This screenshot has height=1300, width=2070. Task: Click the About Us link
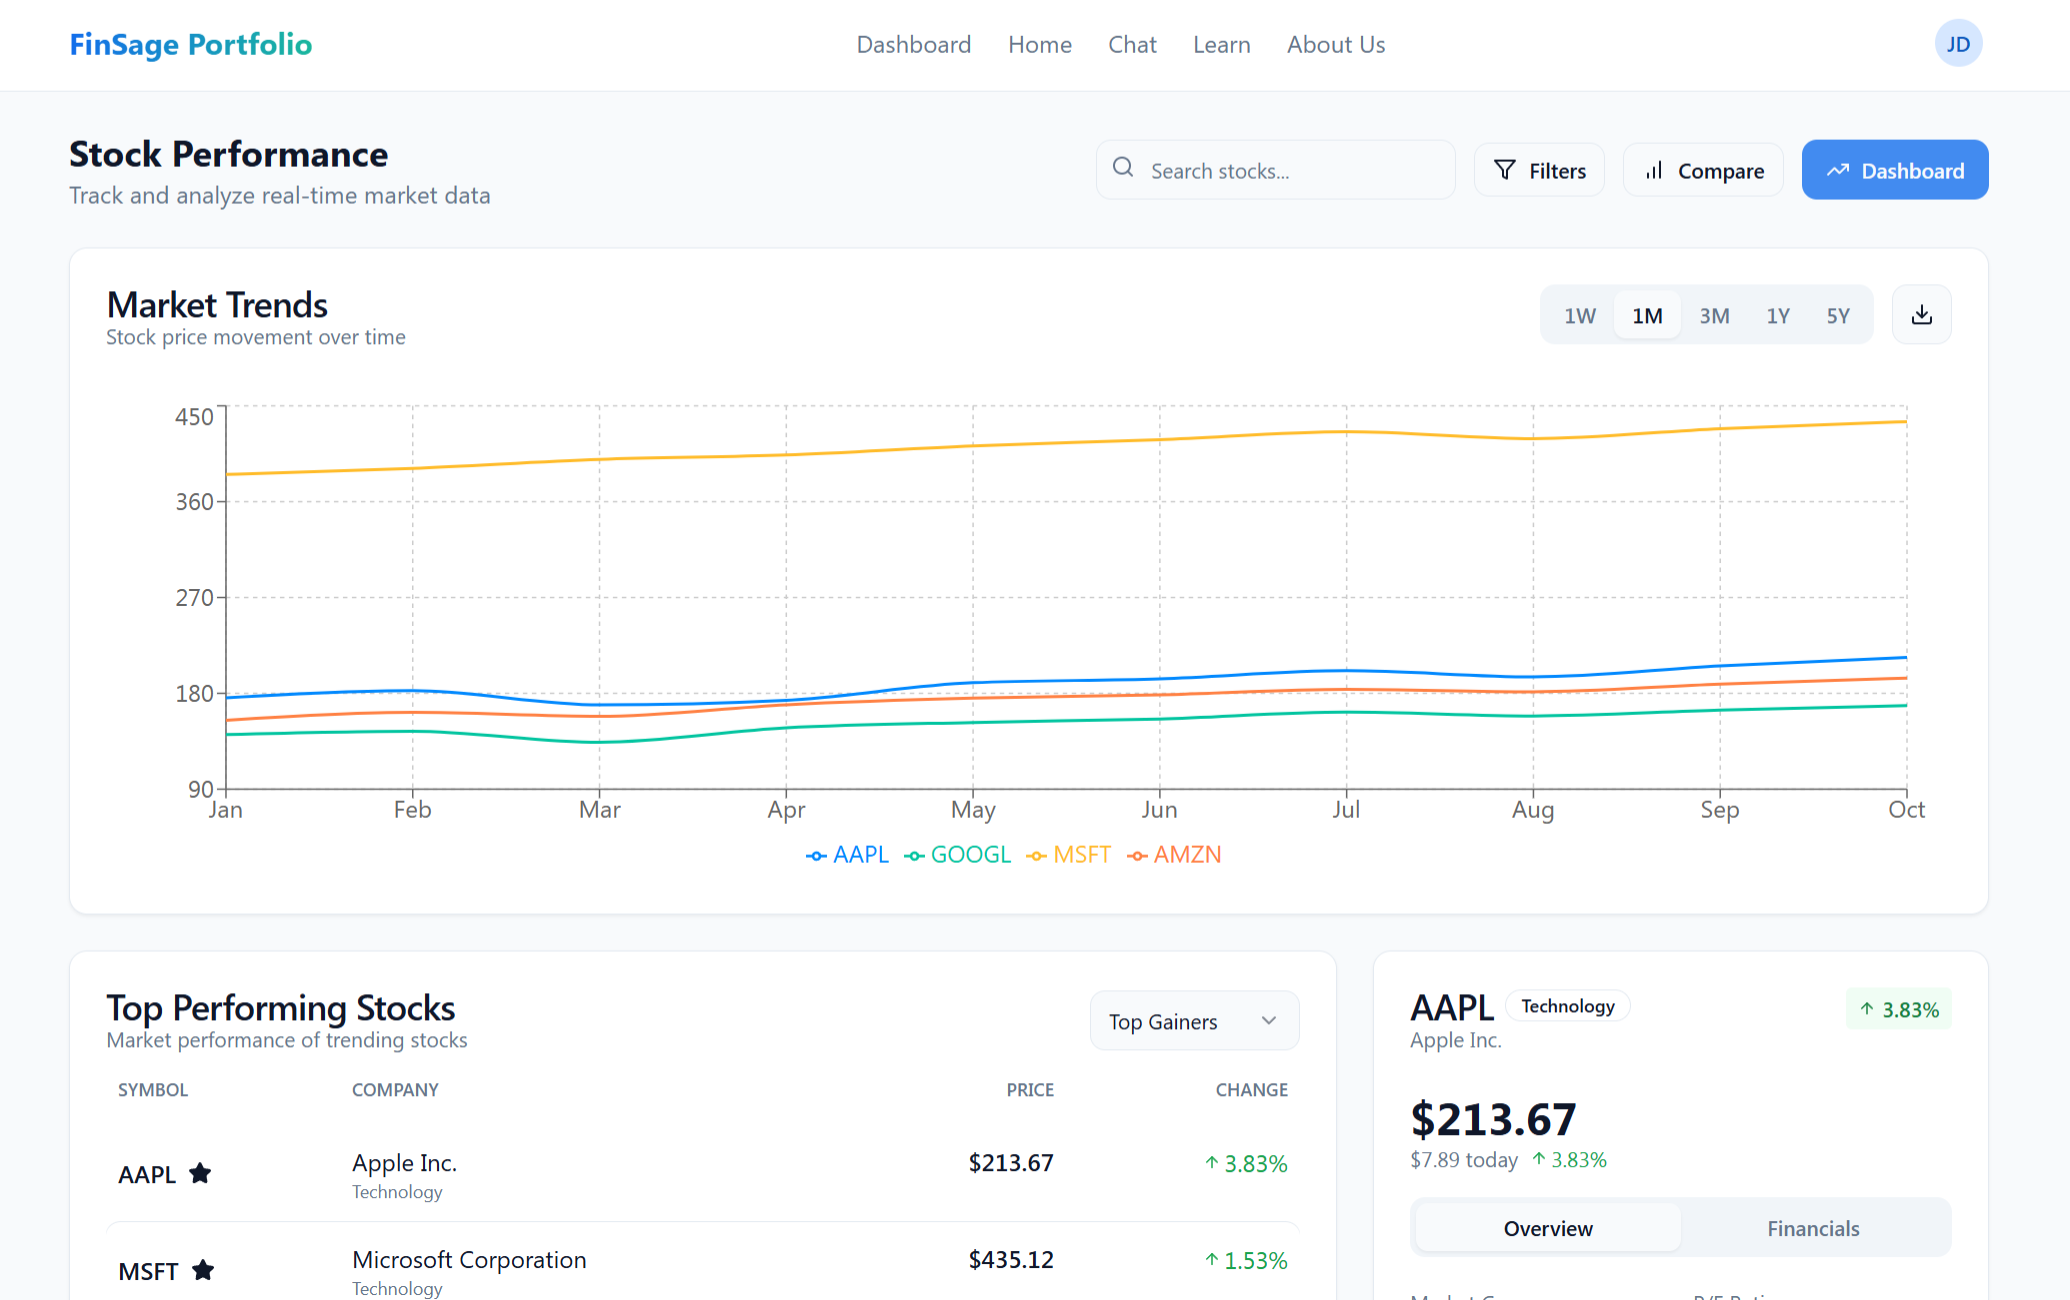(1335, 45)
